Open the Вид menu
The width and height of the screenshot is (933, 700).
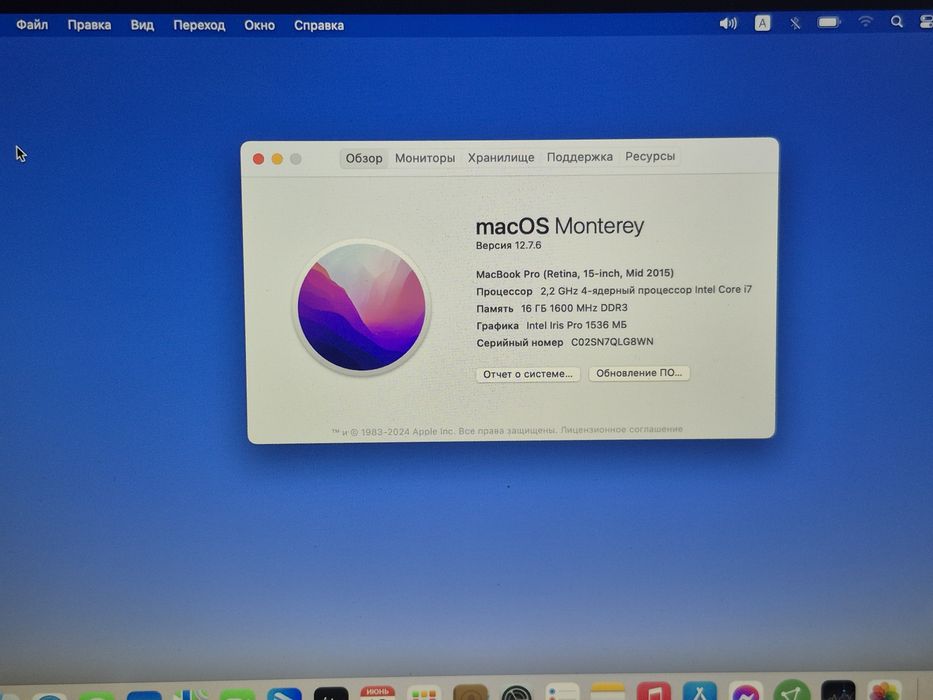[142, 25]
